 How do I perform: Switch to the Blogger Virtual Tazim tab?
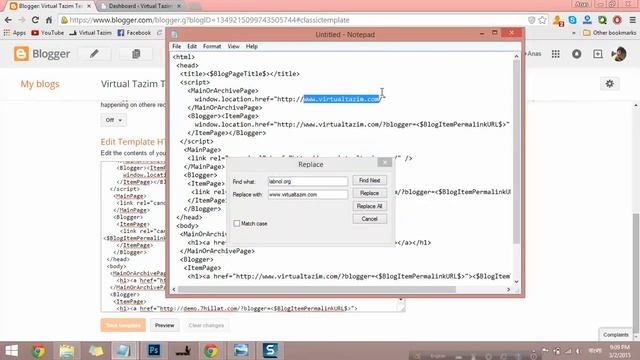tap(51, 6)
